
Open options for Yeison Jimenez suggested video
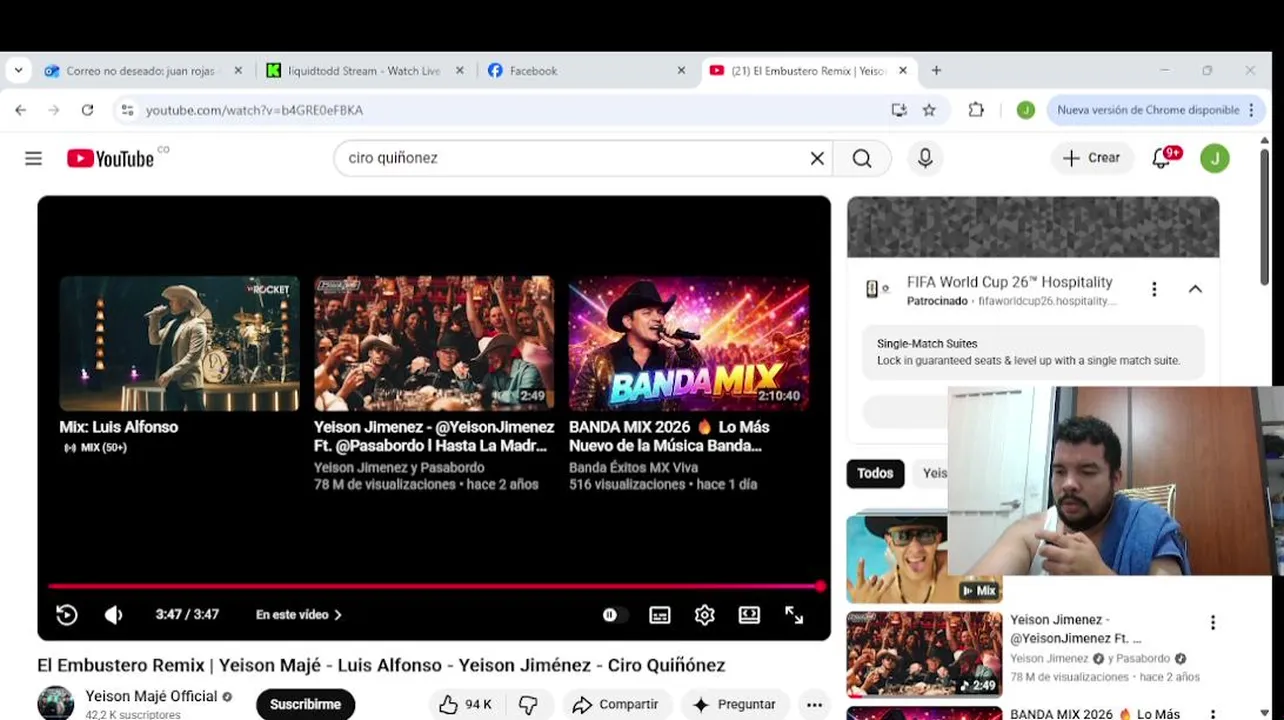pos(1213,623)
